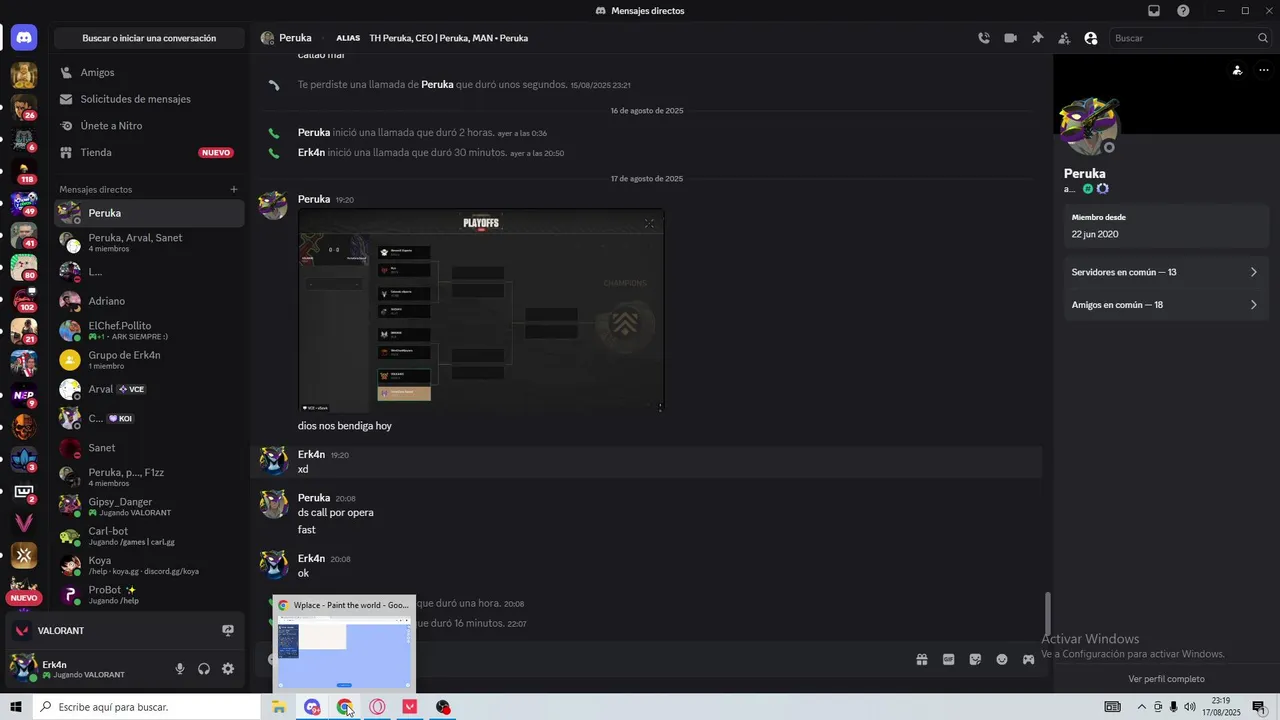
Task: Mute the microphone
Action: pos(180,669)
